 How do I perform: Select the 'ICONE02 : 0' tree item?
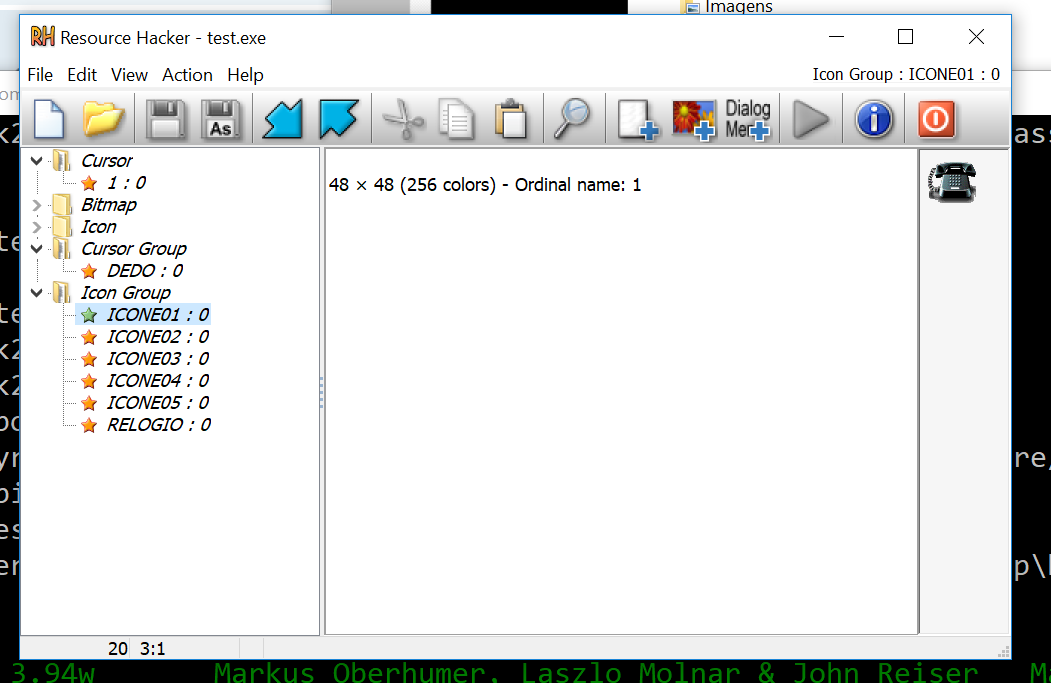[x=158, y=337]
